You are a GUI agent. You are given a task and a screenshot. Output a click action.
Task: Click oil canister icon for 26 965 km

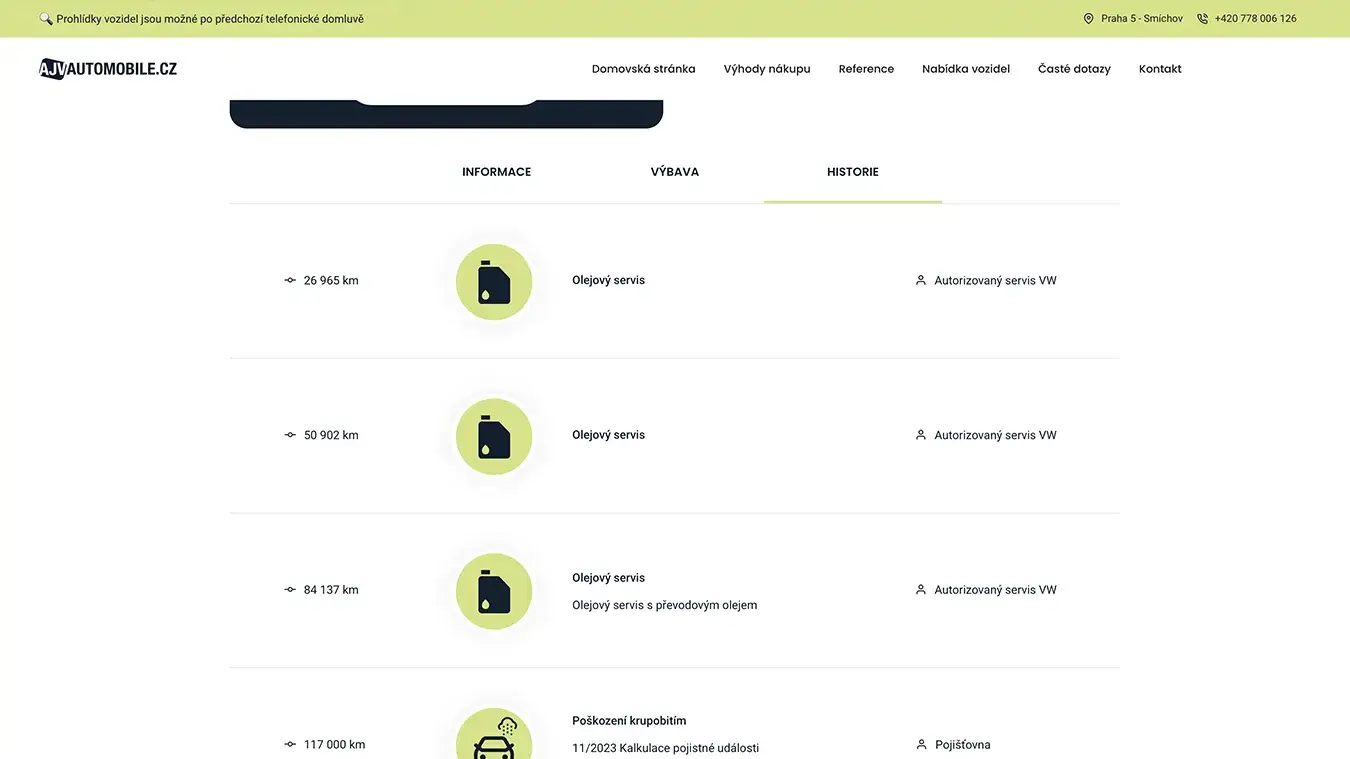pyautogui.click(x=494, y=282)
